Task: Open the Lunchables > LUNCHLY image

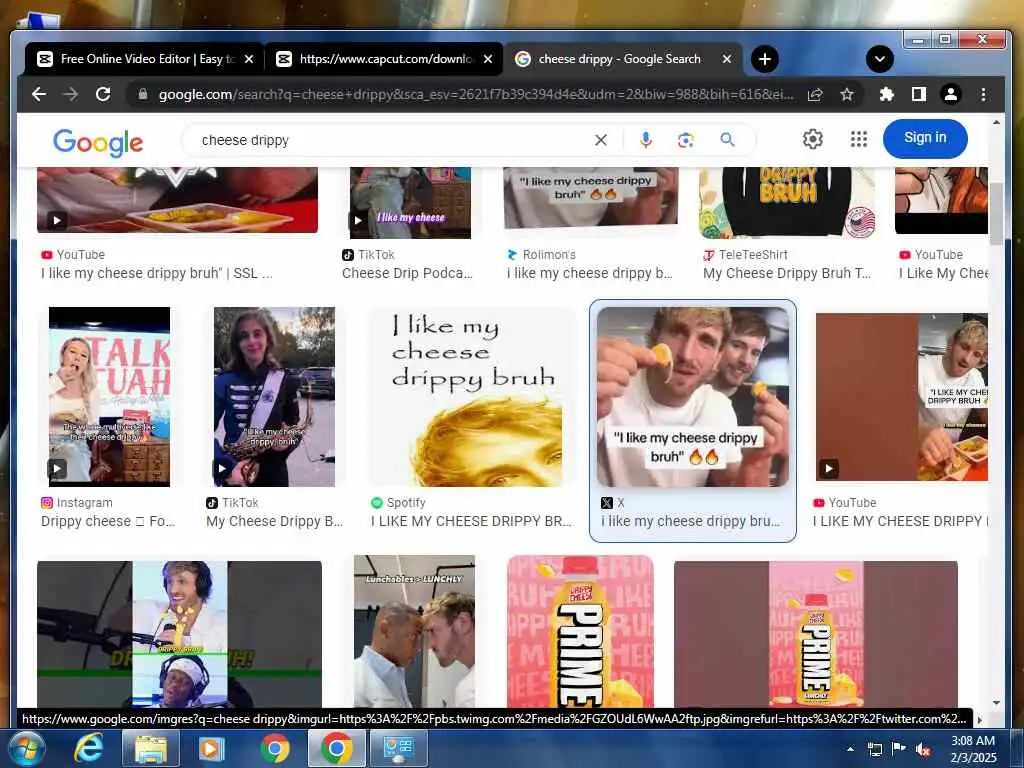Action: (x=415, y=631)
